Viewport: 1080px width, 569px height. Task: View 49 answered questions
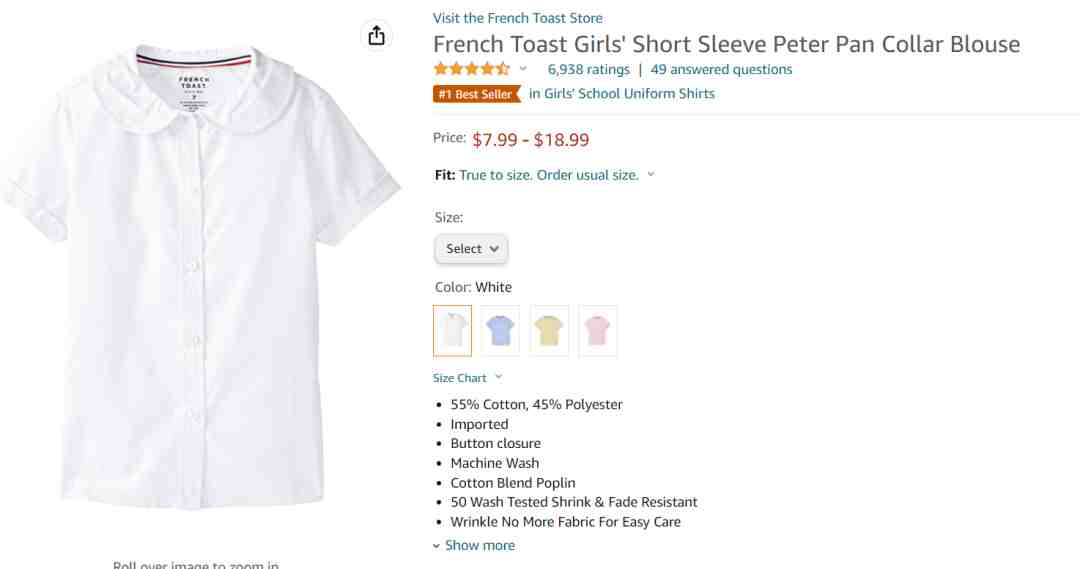(x=721, y=70)
